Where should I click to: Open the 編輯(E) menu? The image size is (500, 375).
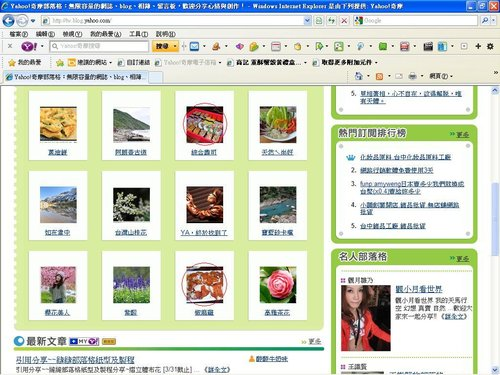pyautogui.click(x=45, y=34)
